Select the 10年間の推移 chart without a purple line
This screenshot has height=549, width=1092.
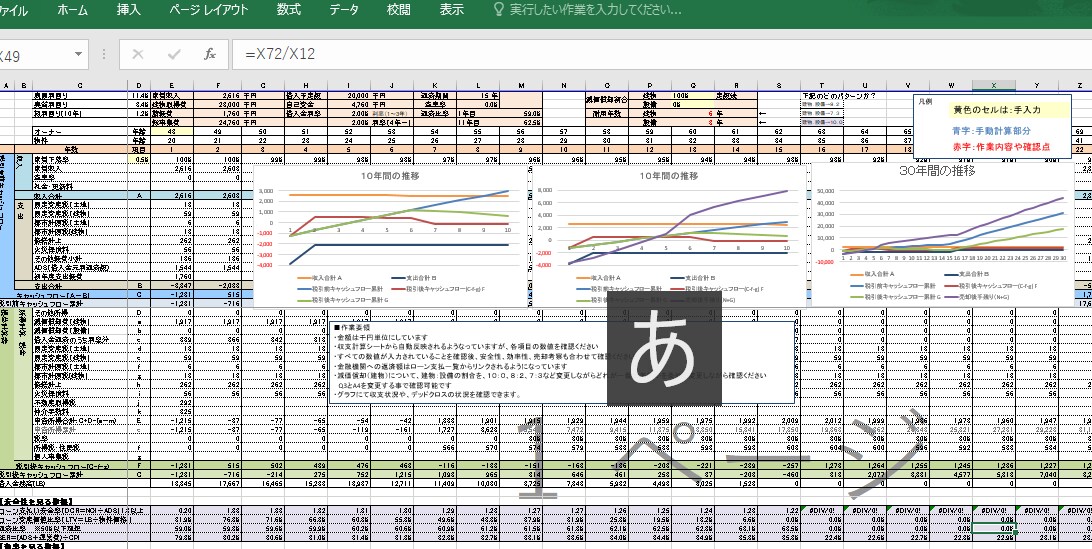390,237
